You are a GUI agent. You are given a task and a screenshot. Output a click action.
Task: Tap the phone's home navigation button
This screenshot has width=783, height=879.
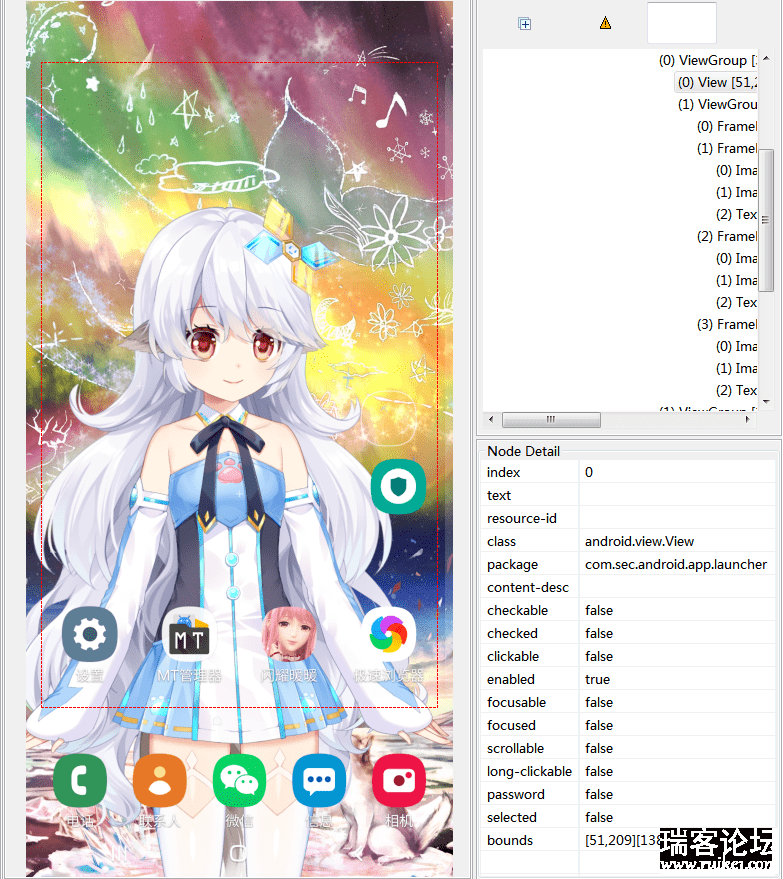point(238,853)
